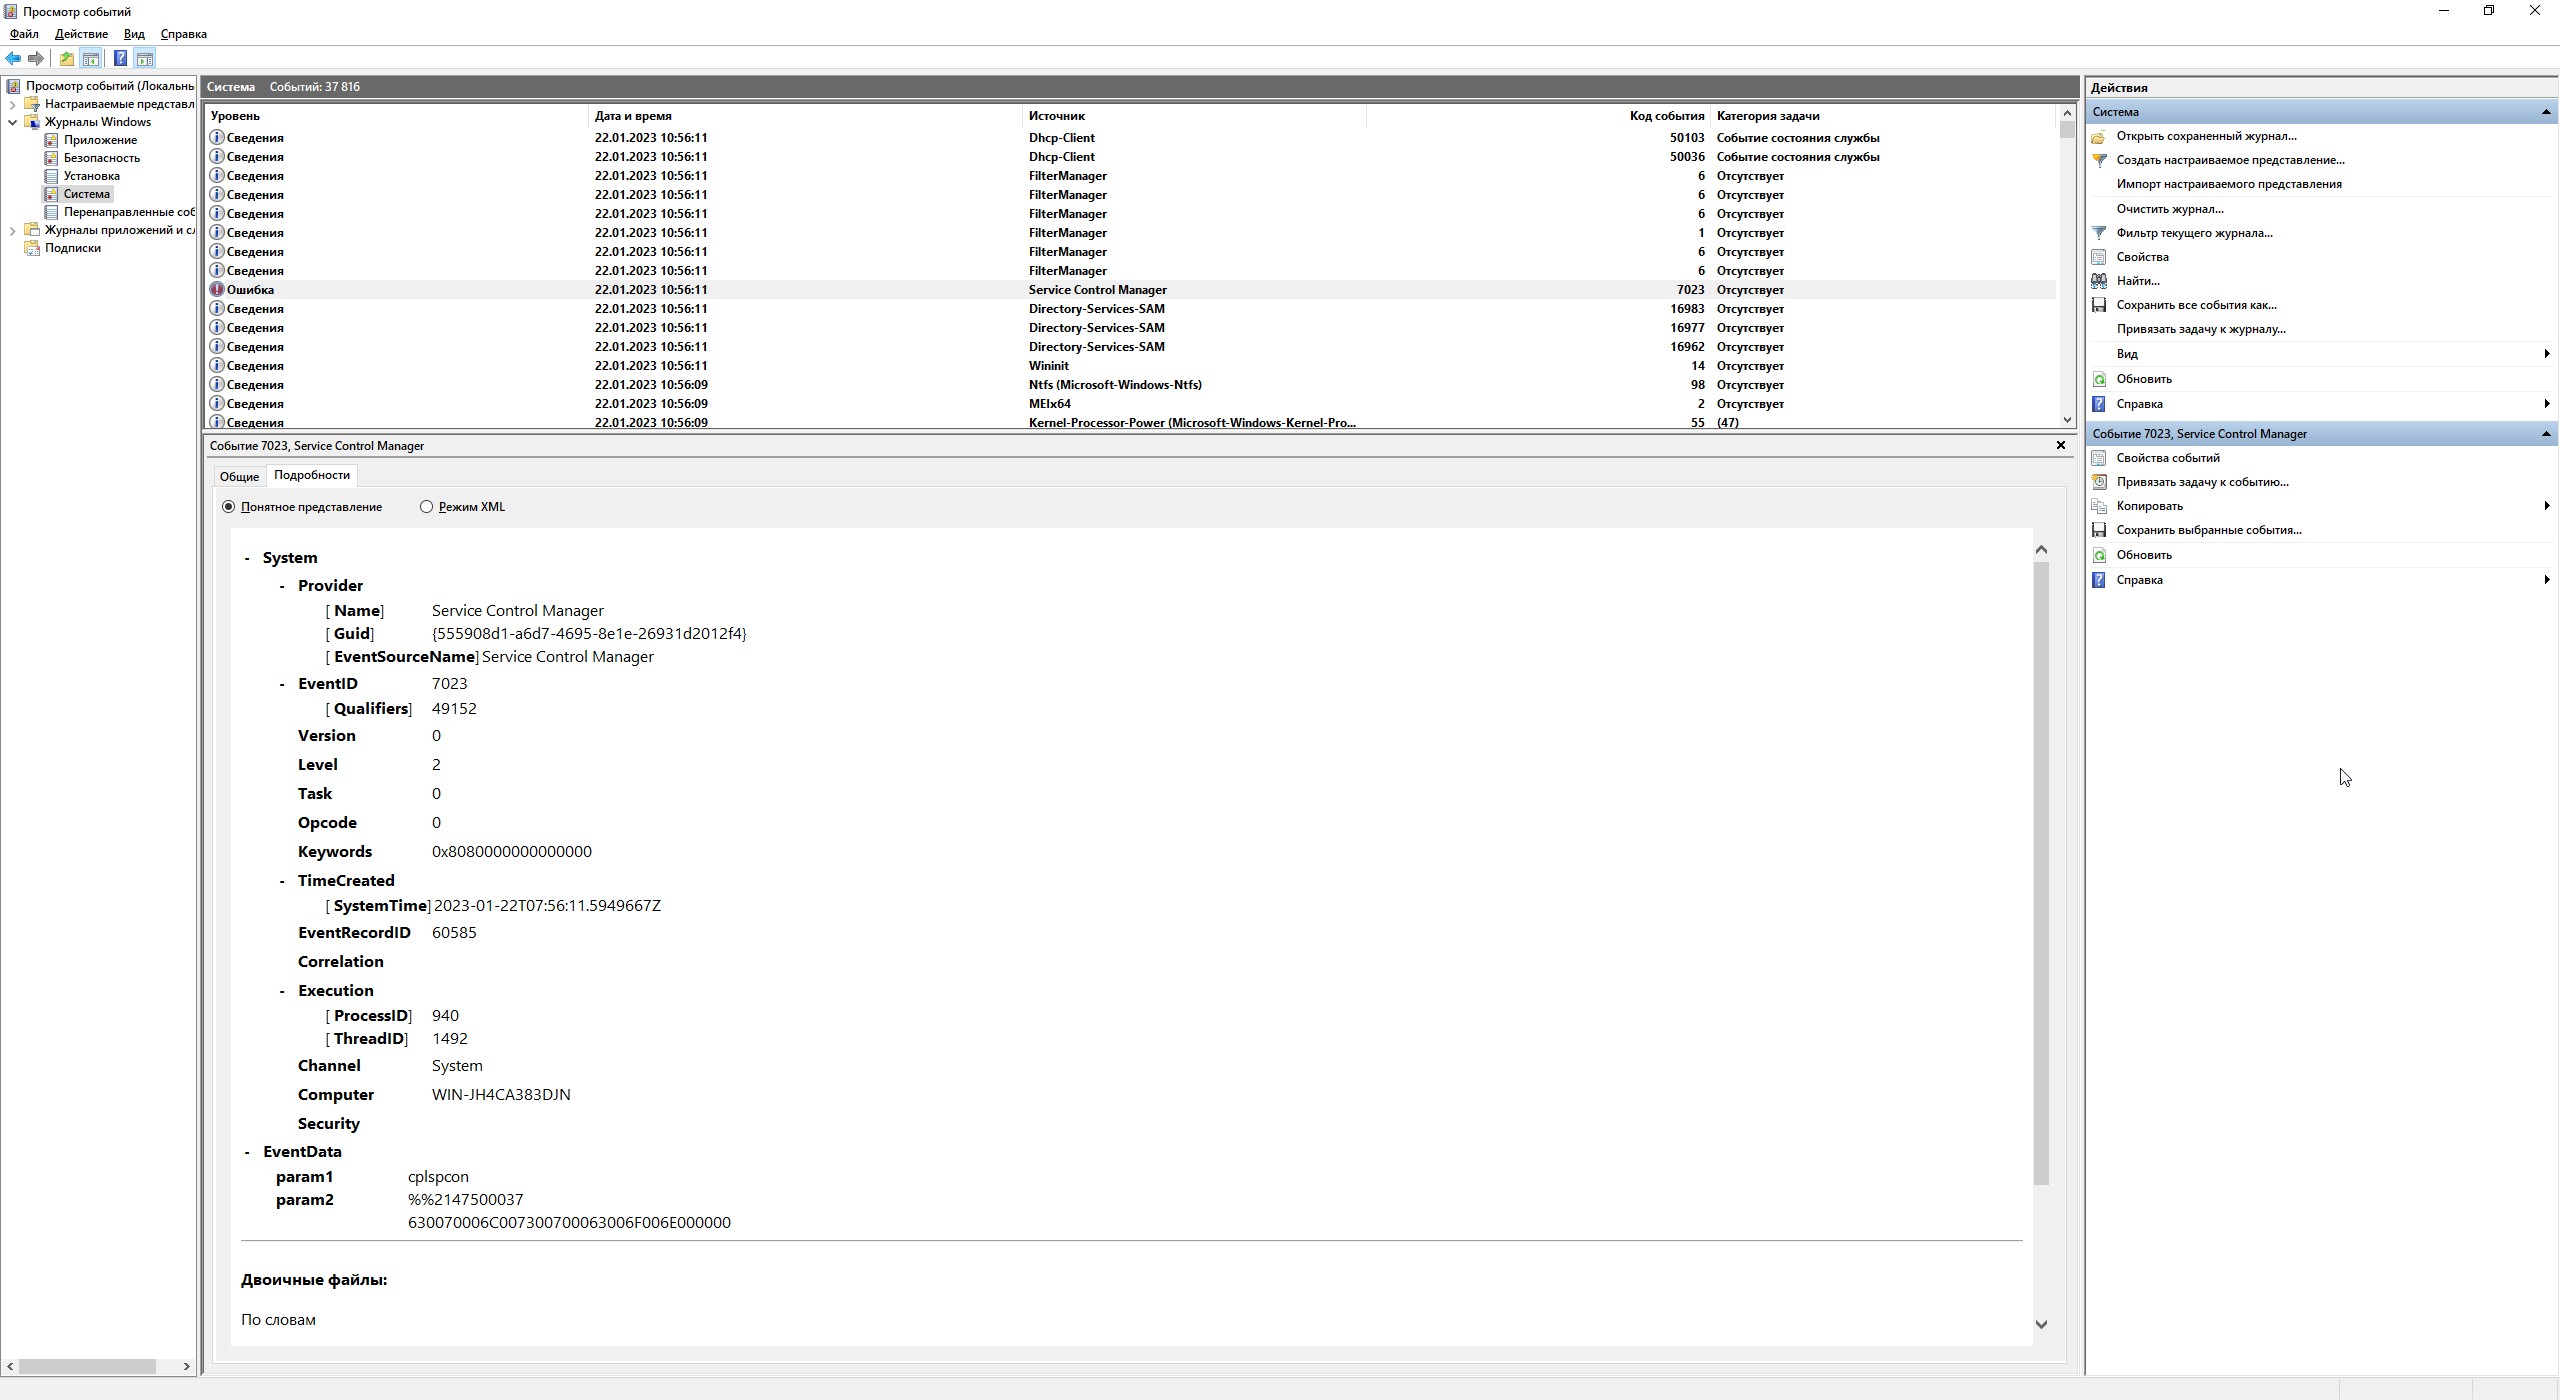Toggle the Show/Hide action pane toolbar icon
The width and height of the screenshot is (2560, 1400).
(145, 59)
